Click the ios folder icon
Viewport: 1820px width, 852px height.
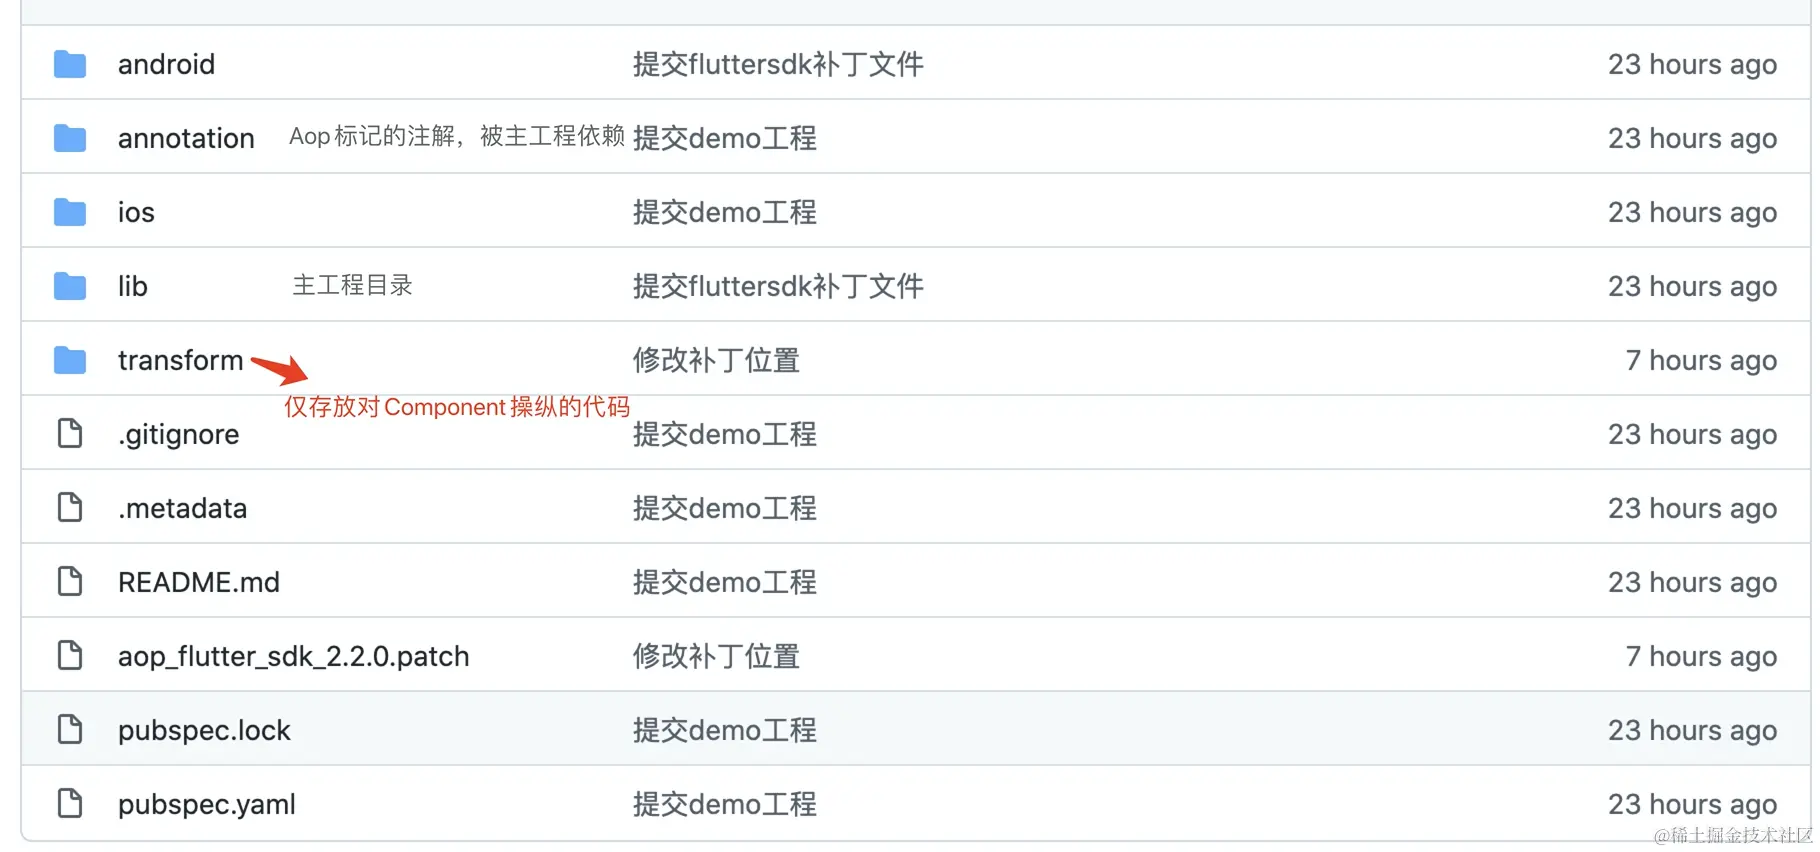(x=69, y=212)
